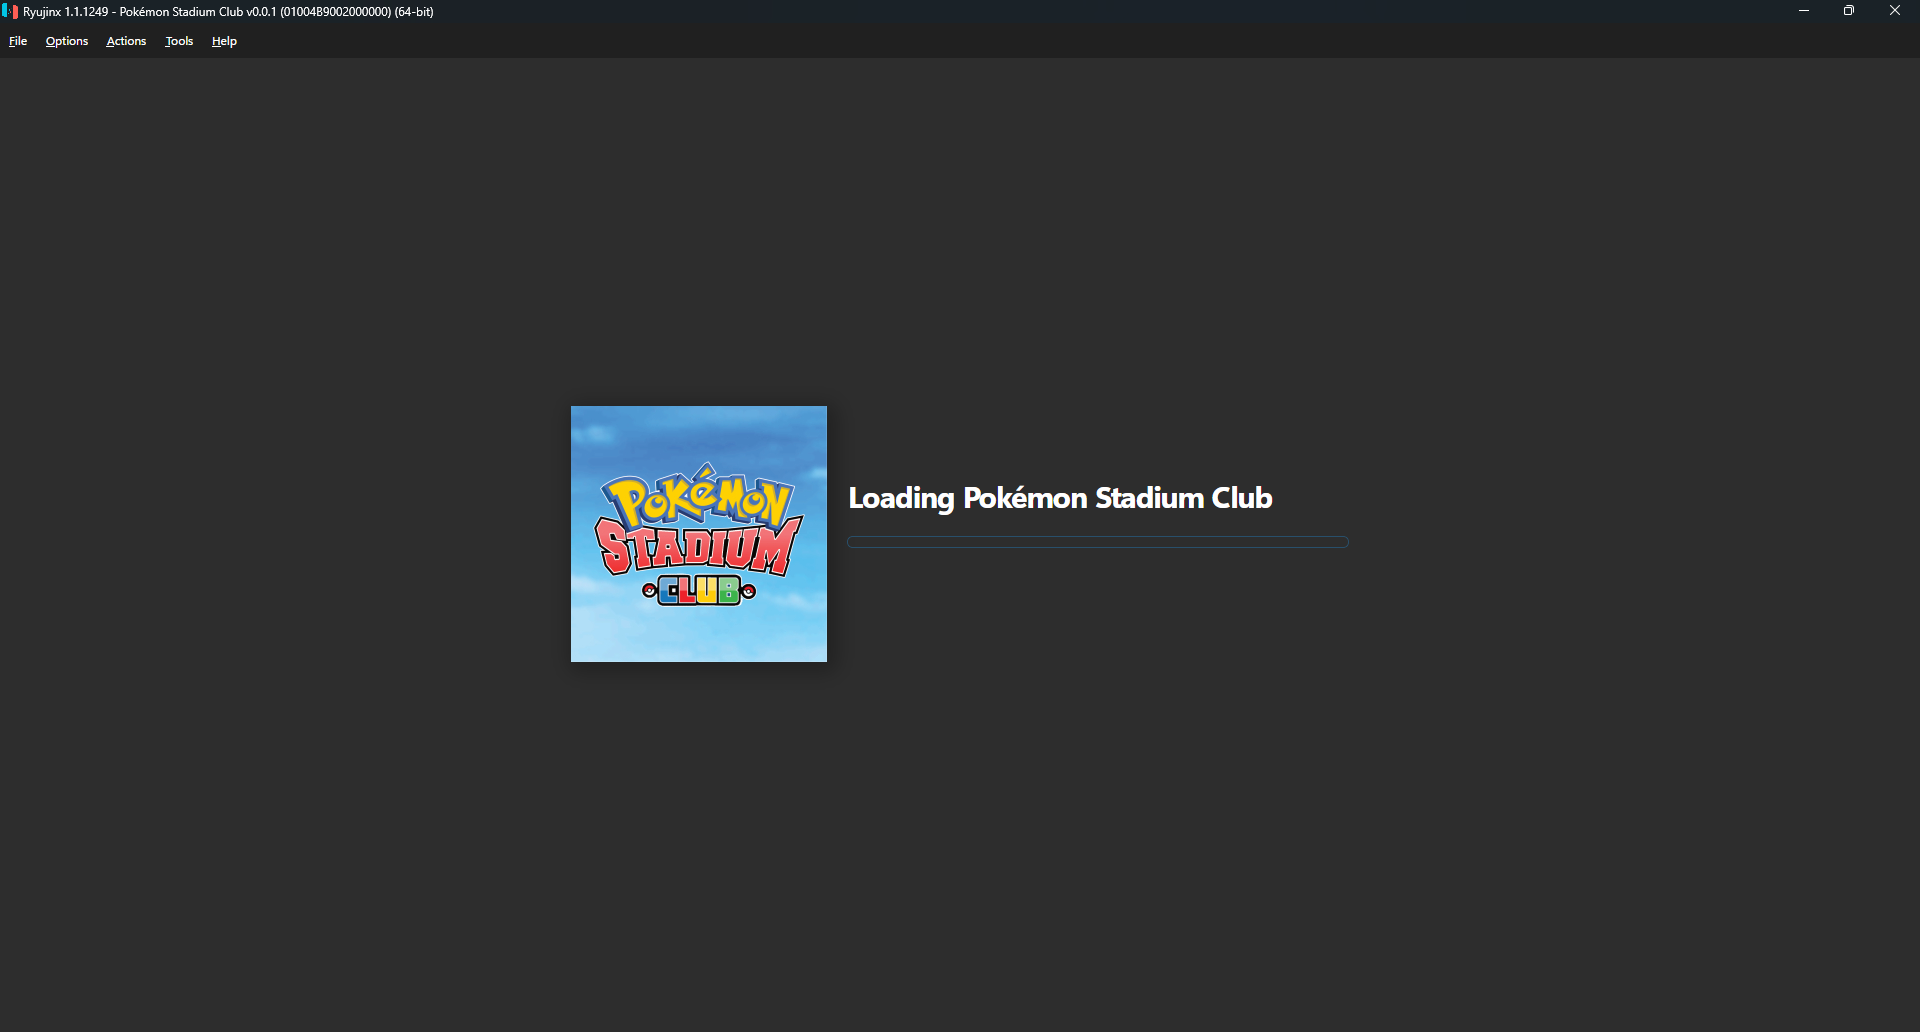Click the right Poké Ball in the logo

(x=748, y=591)
